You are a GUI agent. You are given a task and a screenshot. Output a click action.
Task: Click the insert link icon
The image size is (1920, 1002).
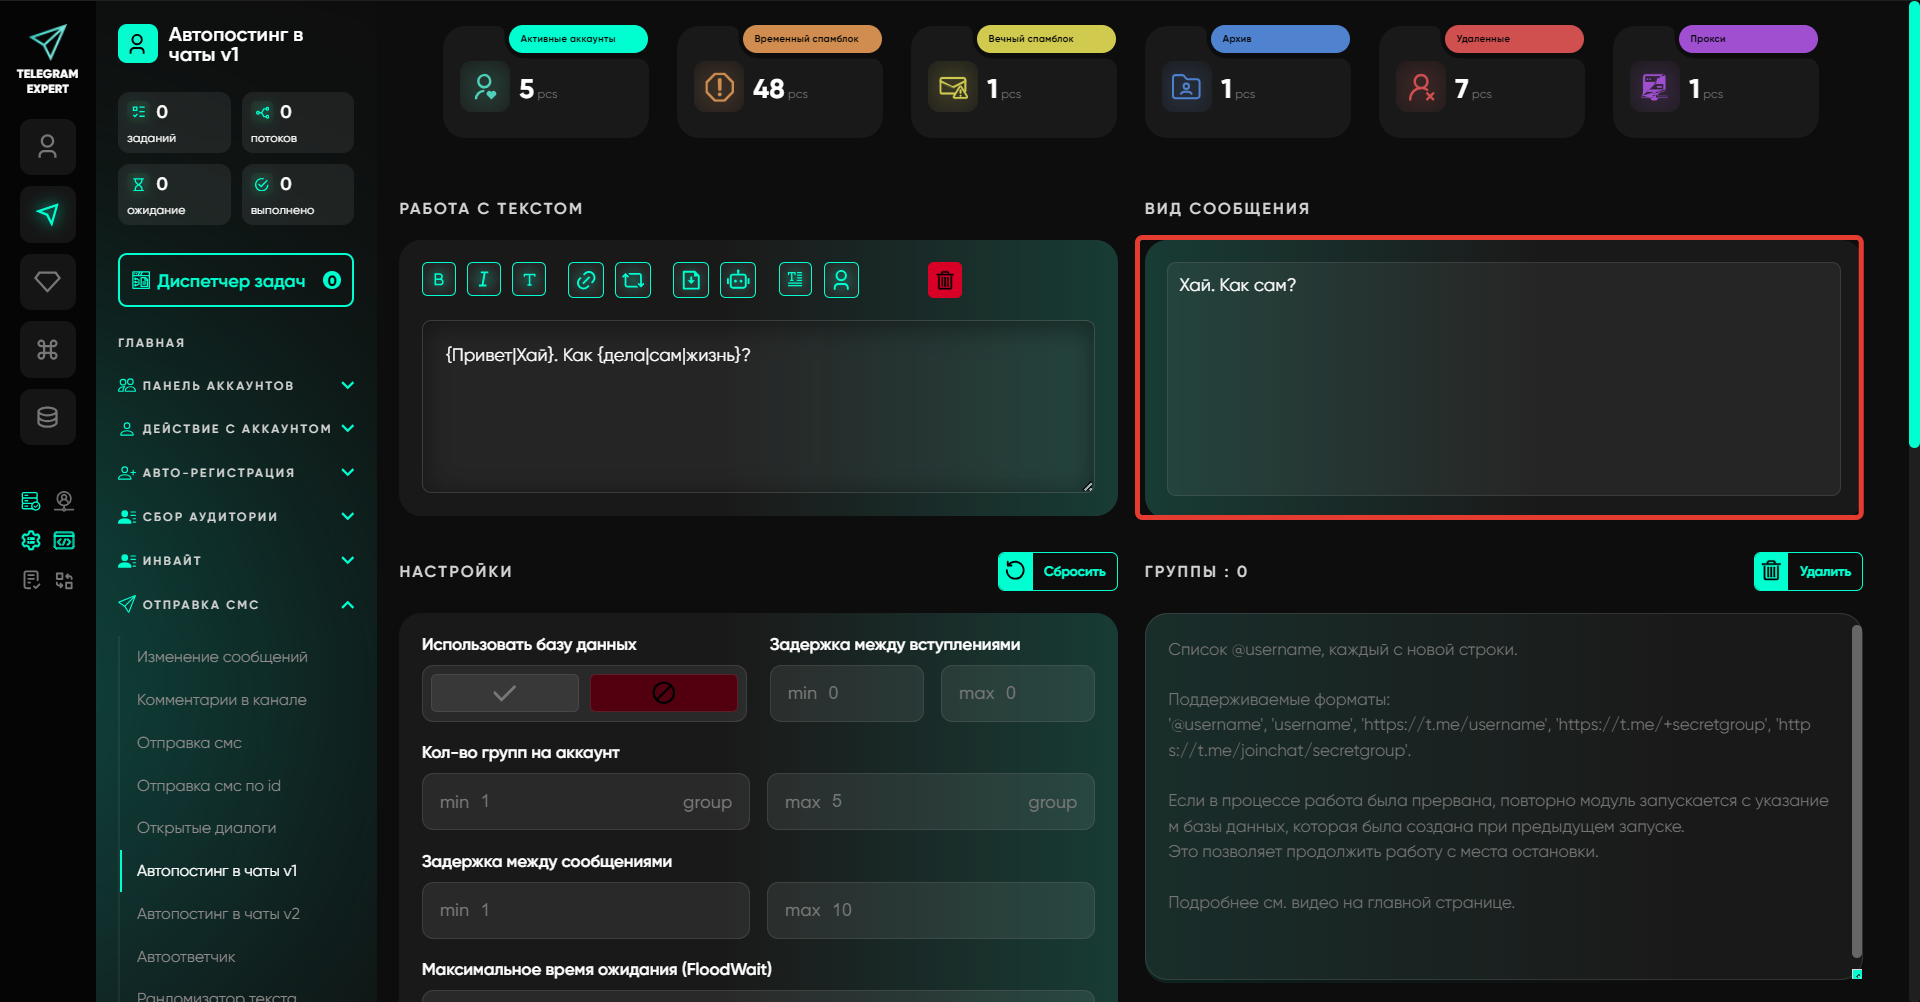point(586,280)
